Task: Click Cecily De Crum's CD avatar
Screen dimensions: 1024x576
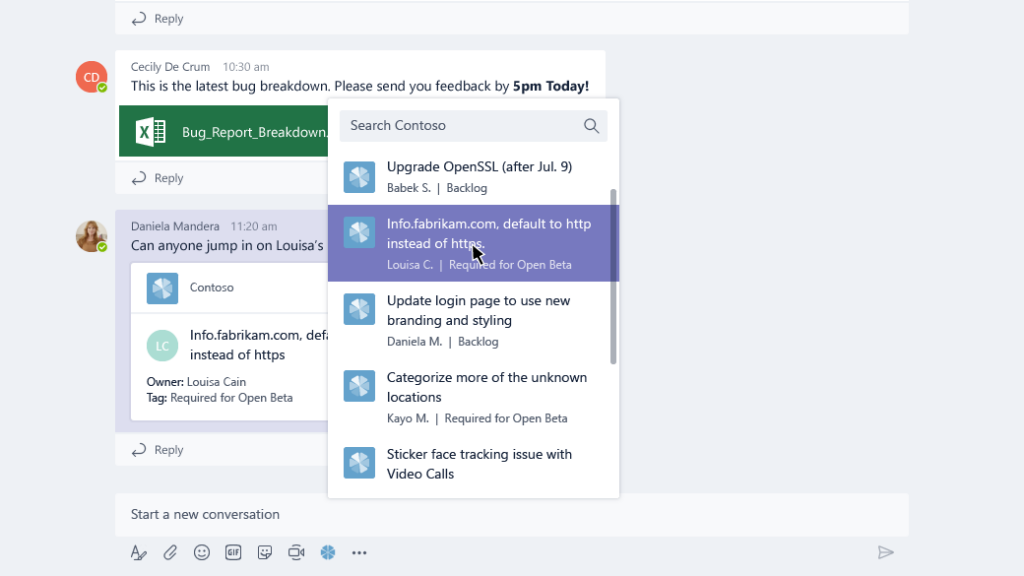Action: coord(91,77)
